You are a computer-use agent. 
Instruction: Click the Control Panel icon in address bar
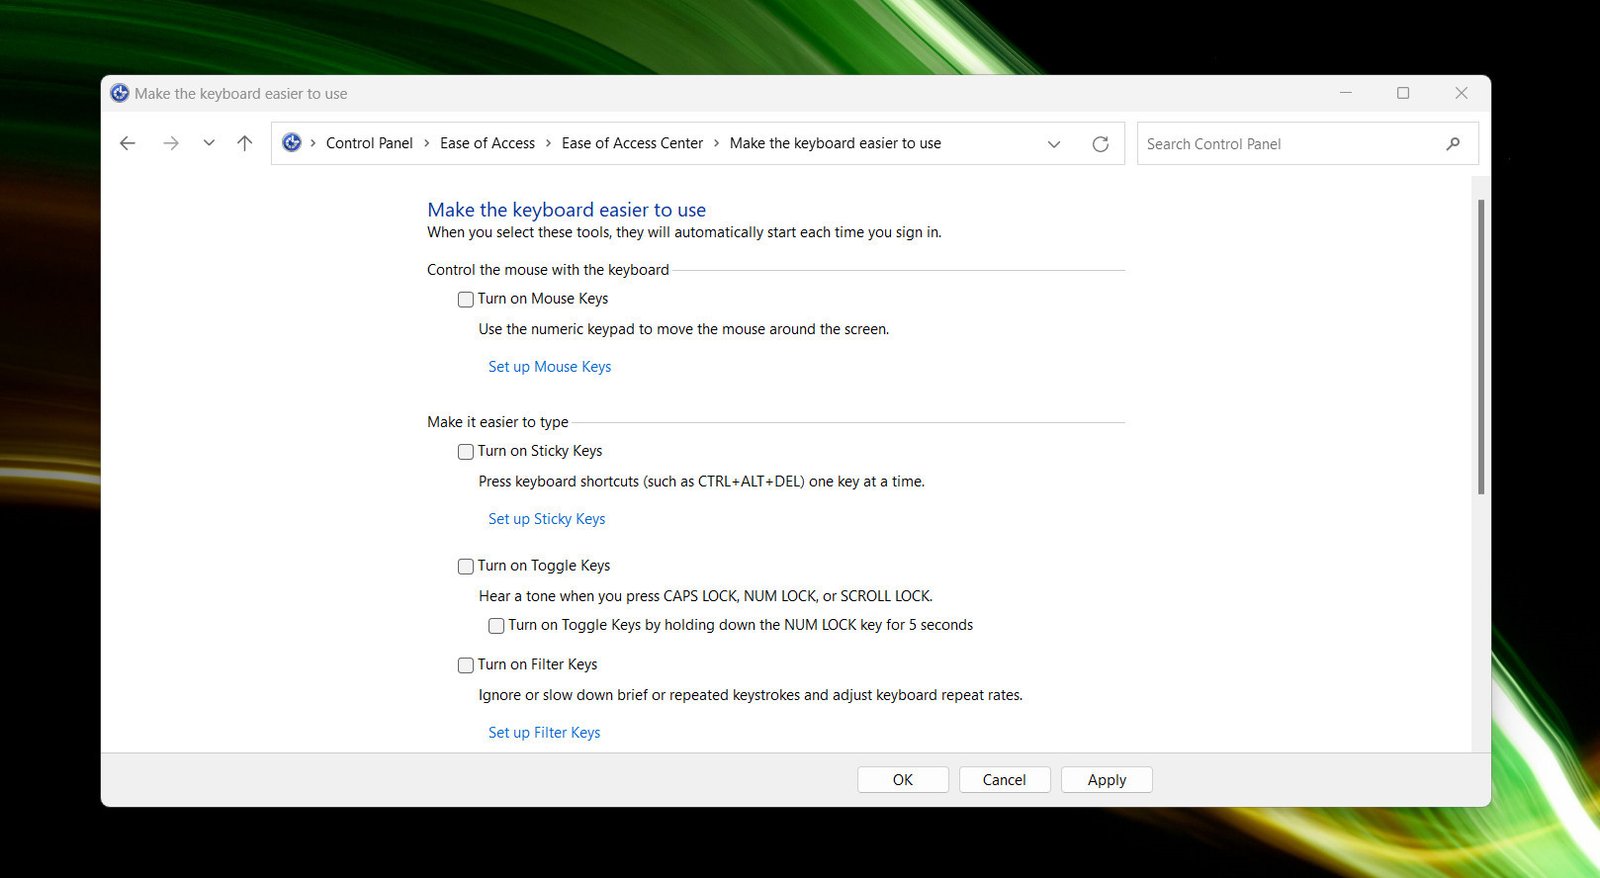[x=292, y=143]
